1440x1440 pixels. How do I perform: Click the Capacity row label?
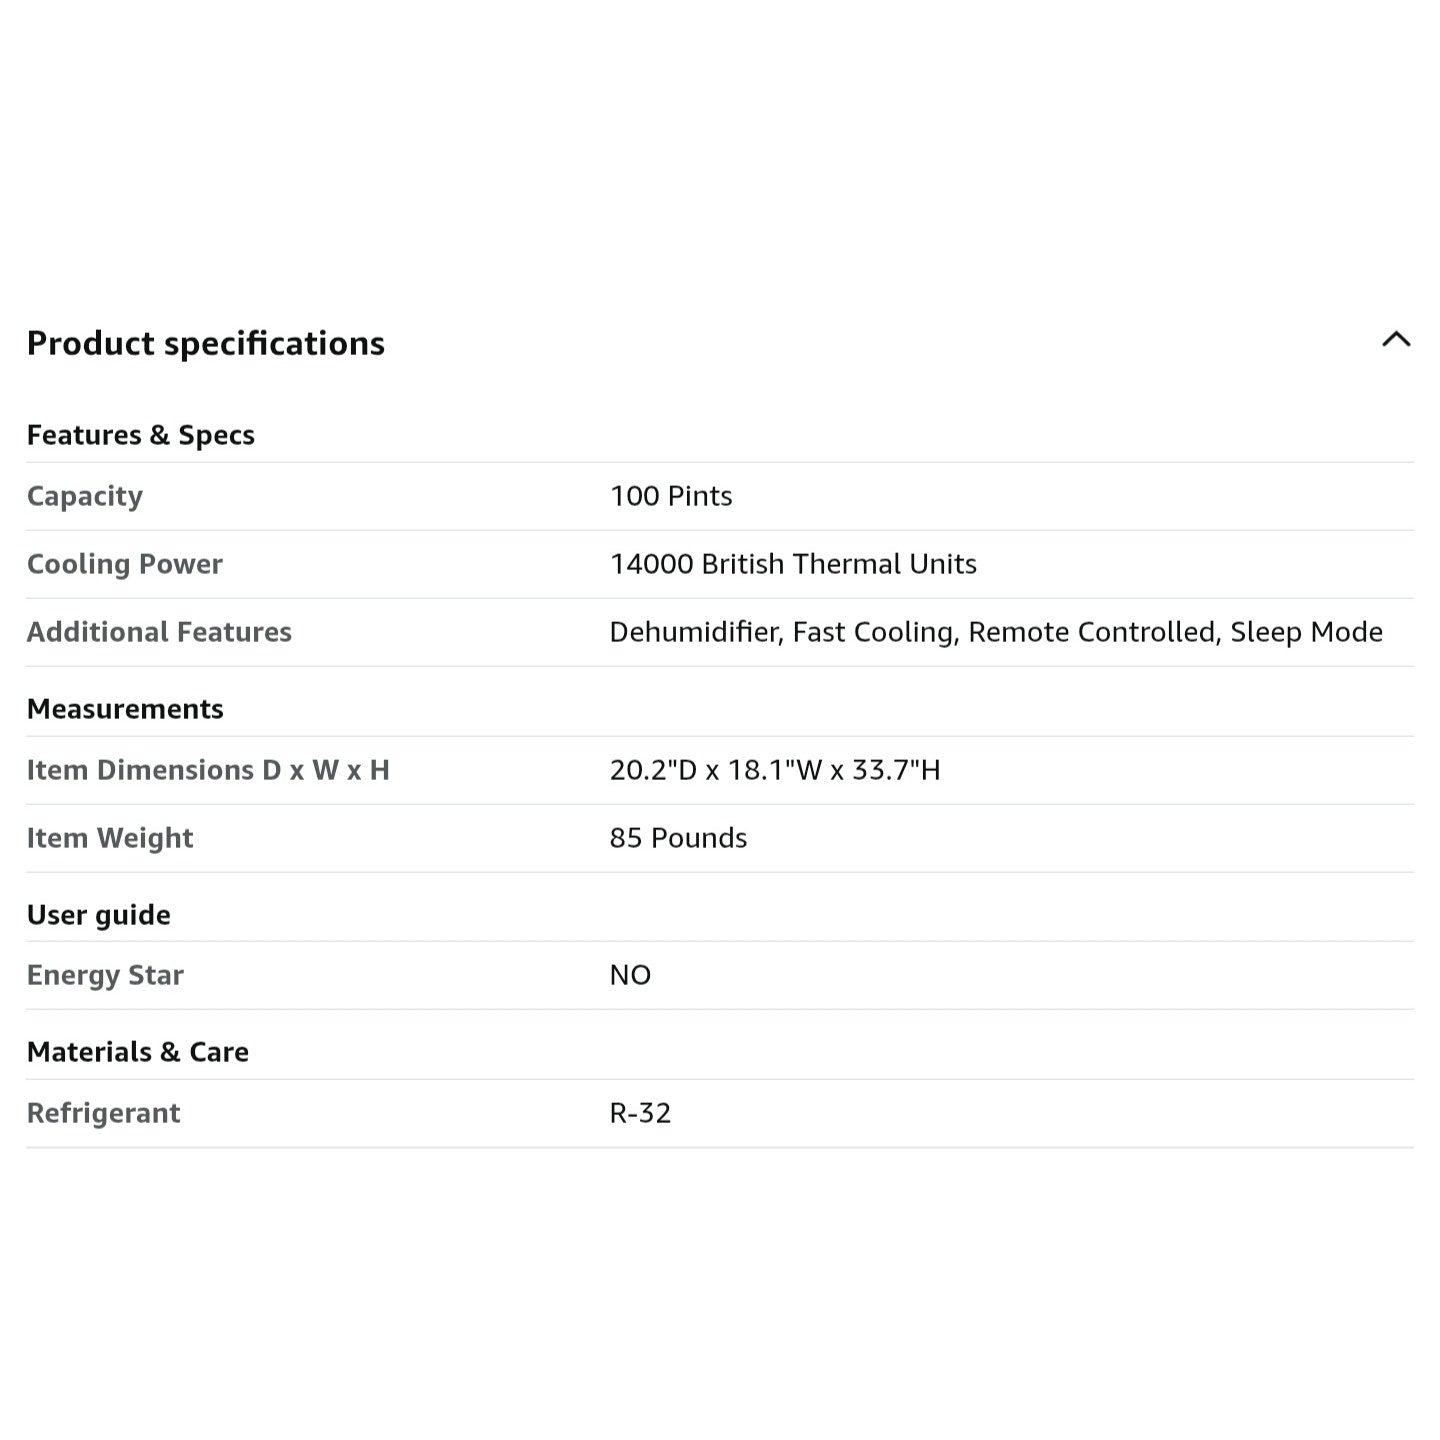(x=85, y=496)
